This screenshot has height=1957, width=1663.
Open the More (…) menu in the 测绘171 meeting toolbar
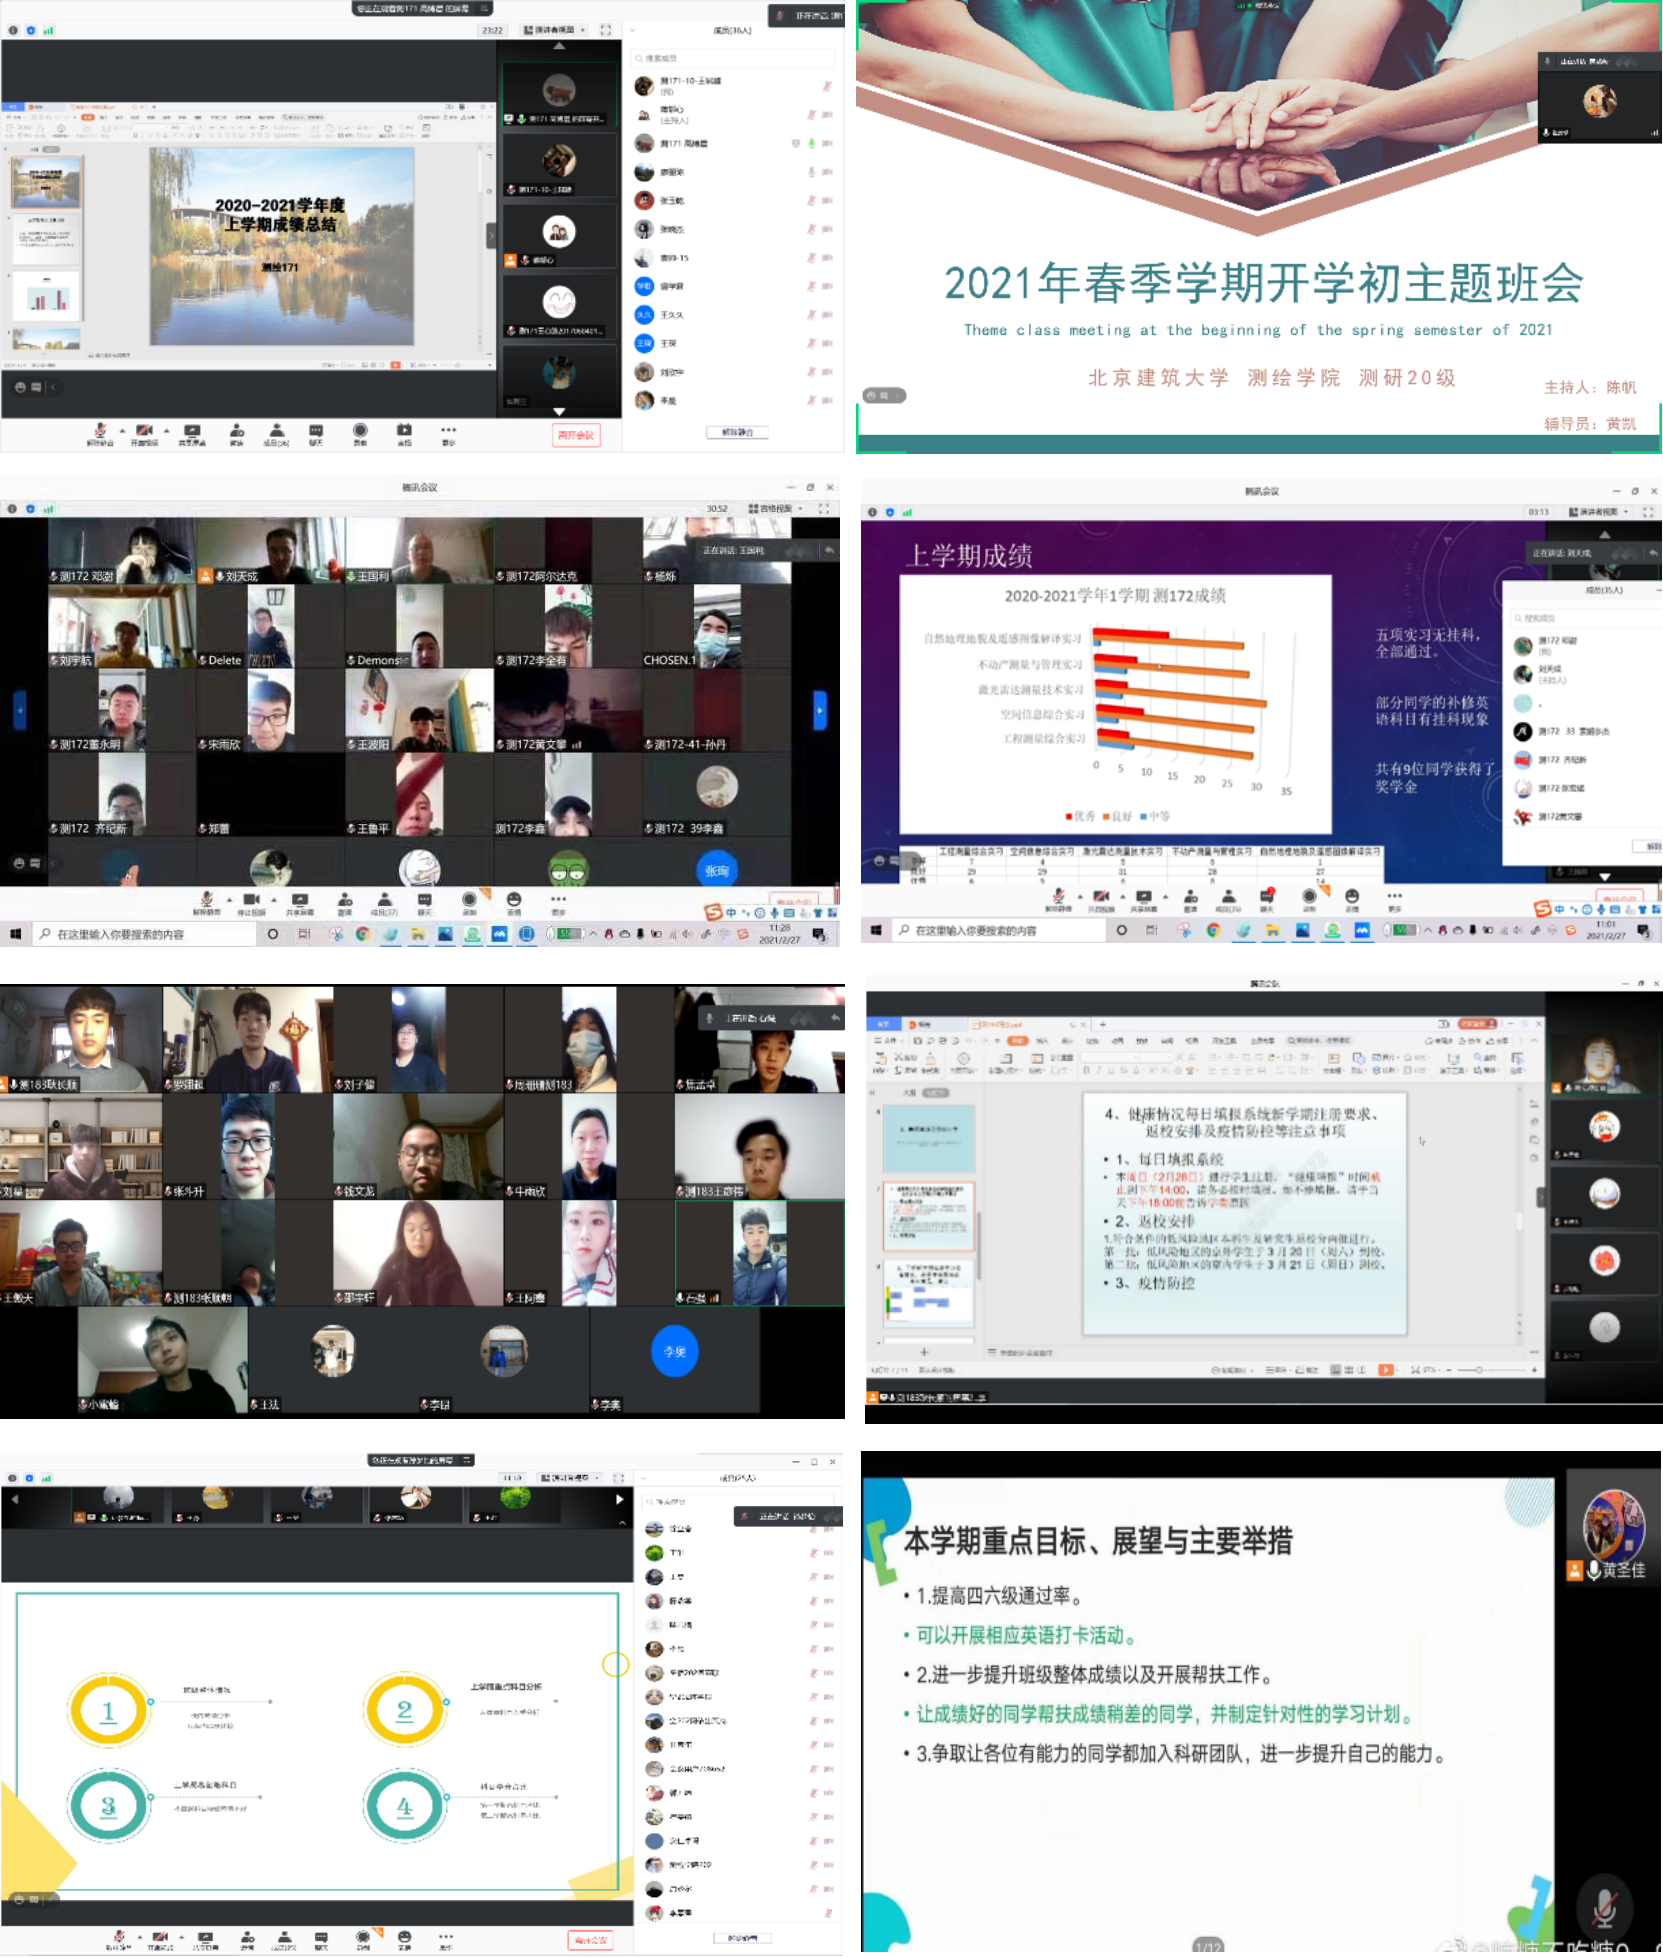pyautogui.click(x=449, y=432)
